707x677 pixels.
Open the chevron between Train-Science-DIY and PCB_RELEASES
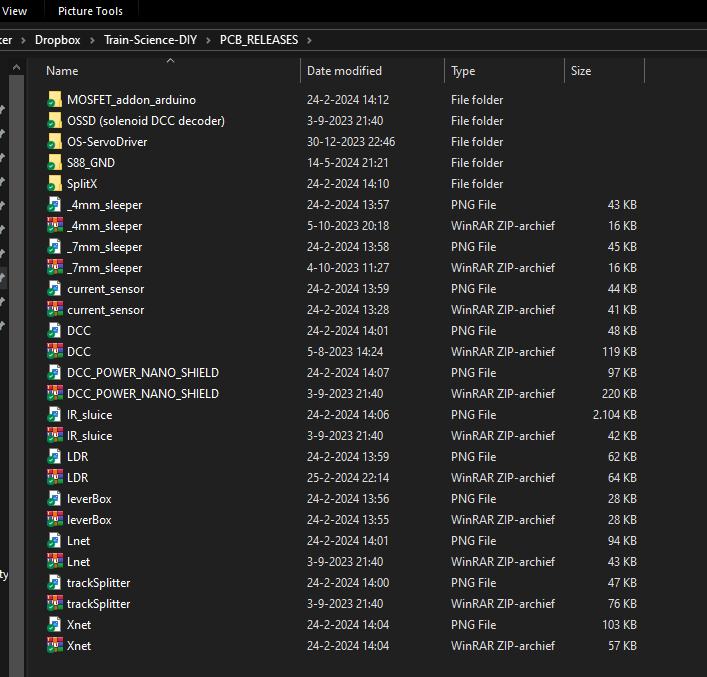[x=209, y=40]
